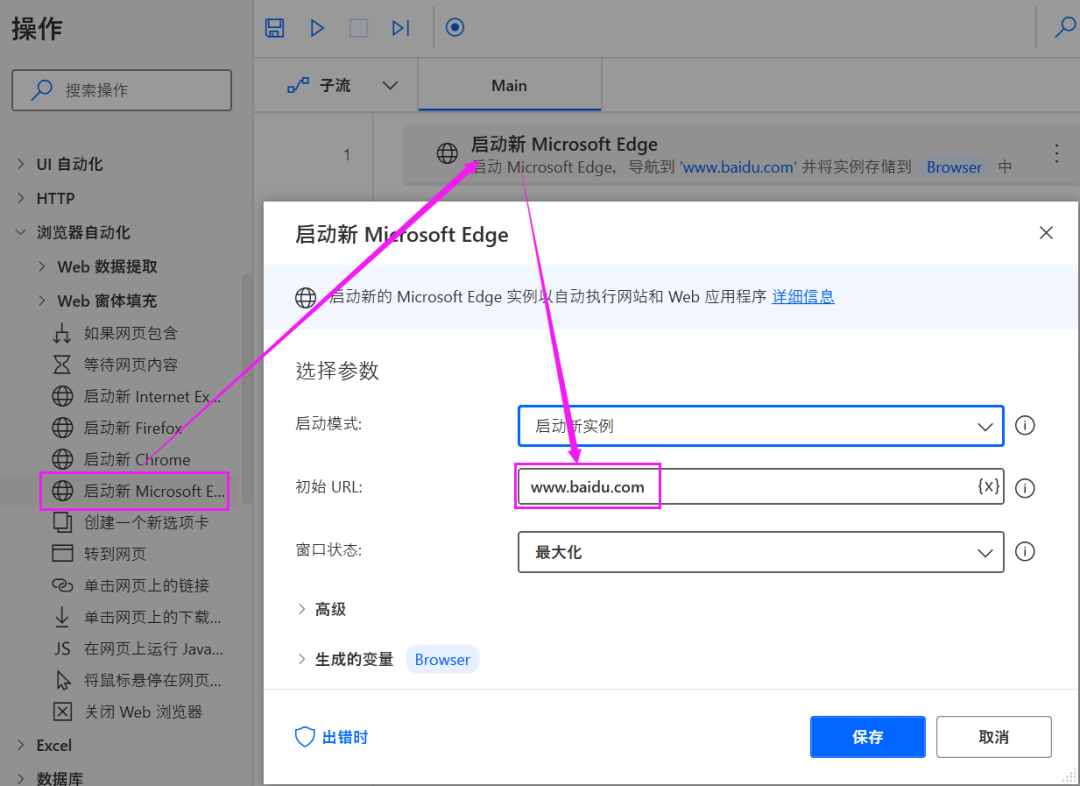
Task: Switch to the Main tab
Action: (x=509, y=85)
